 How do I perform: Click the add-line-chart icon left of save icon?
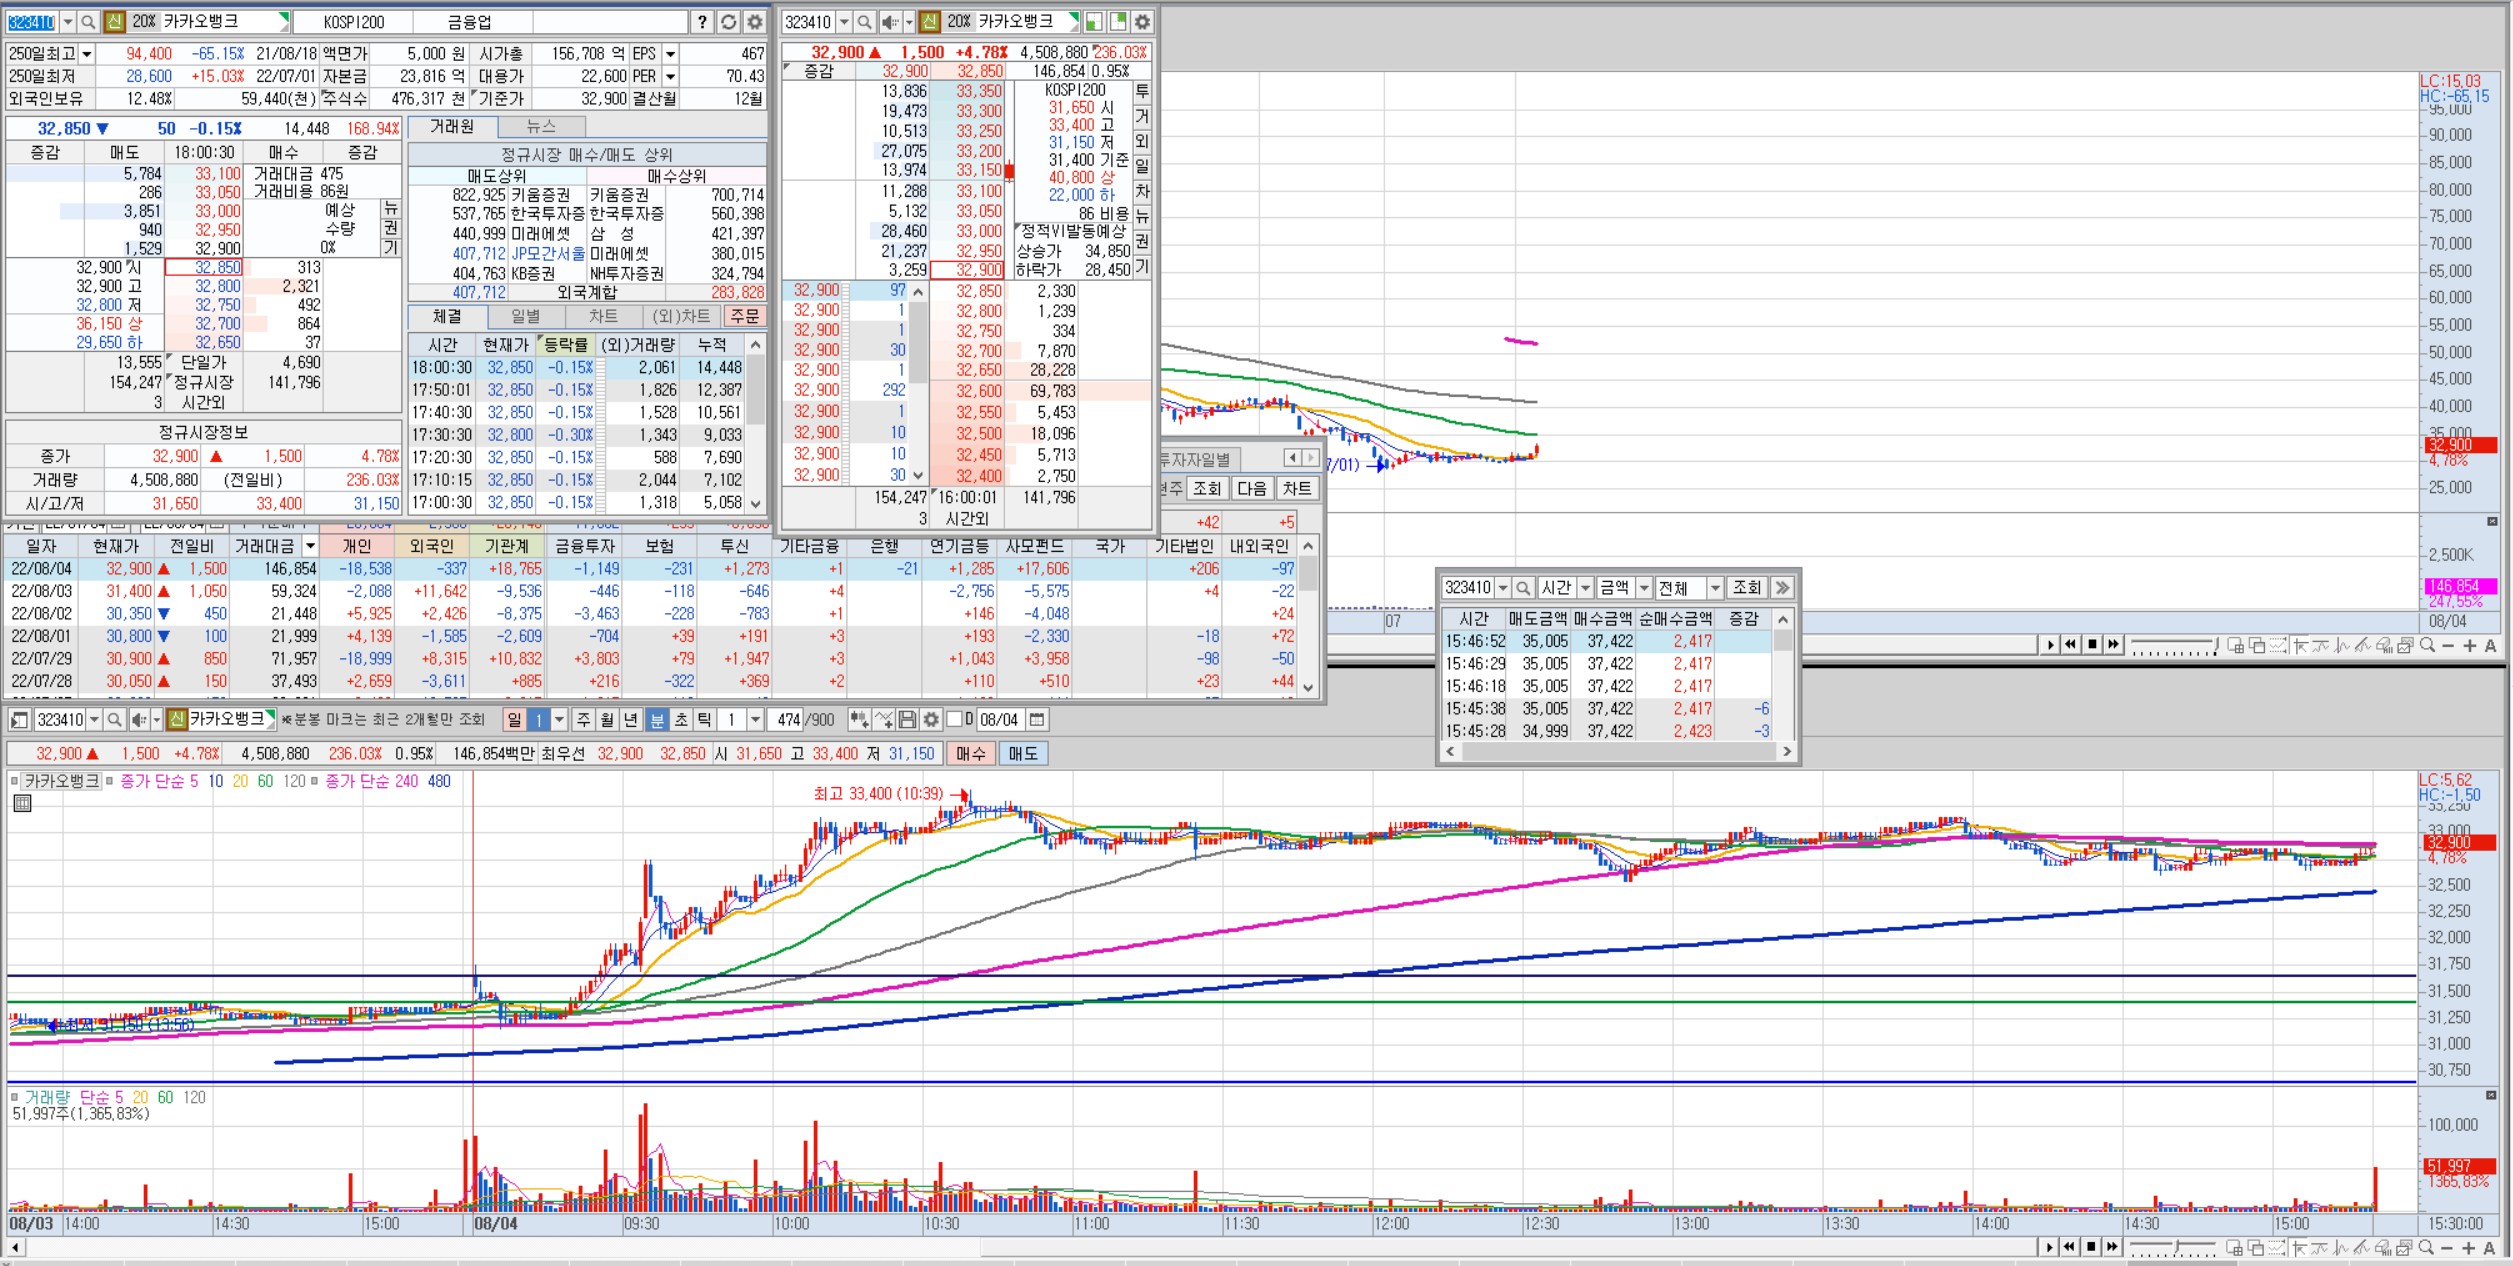pyautogui.click(x=884, y=719)
